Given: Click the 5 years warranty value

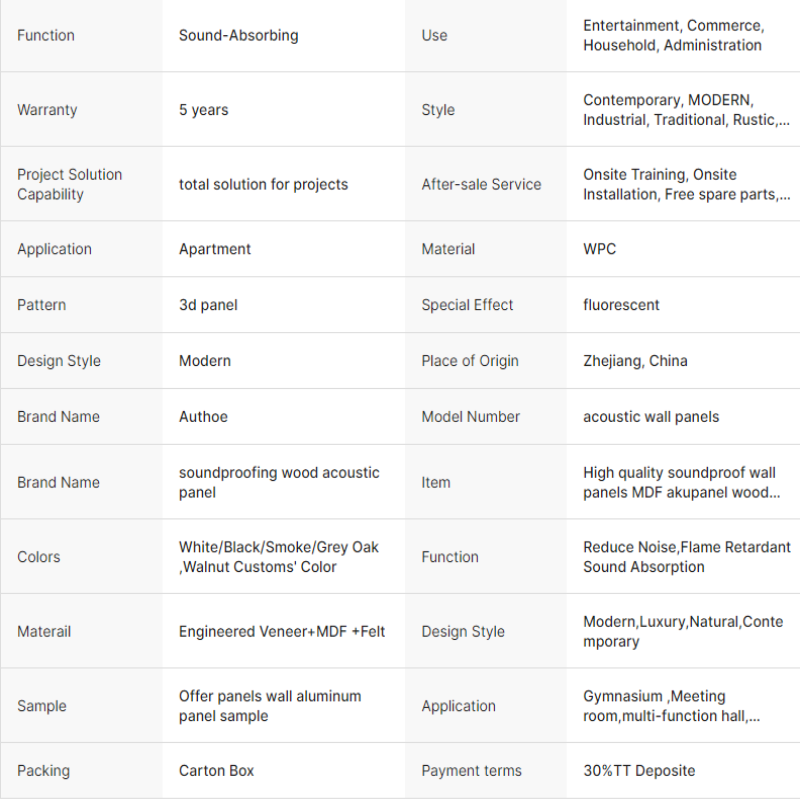Looking at the screenshot, I should tap(203, 110).
